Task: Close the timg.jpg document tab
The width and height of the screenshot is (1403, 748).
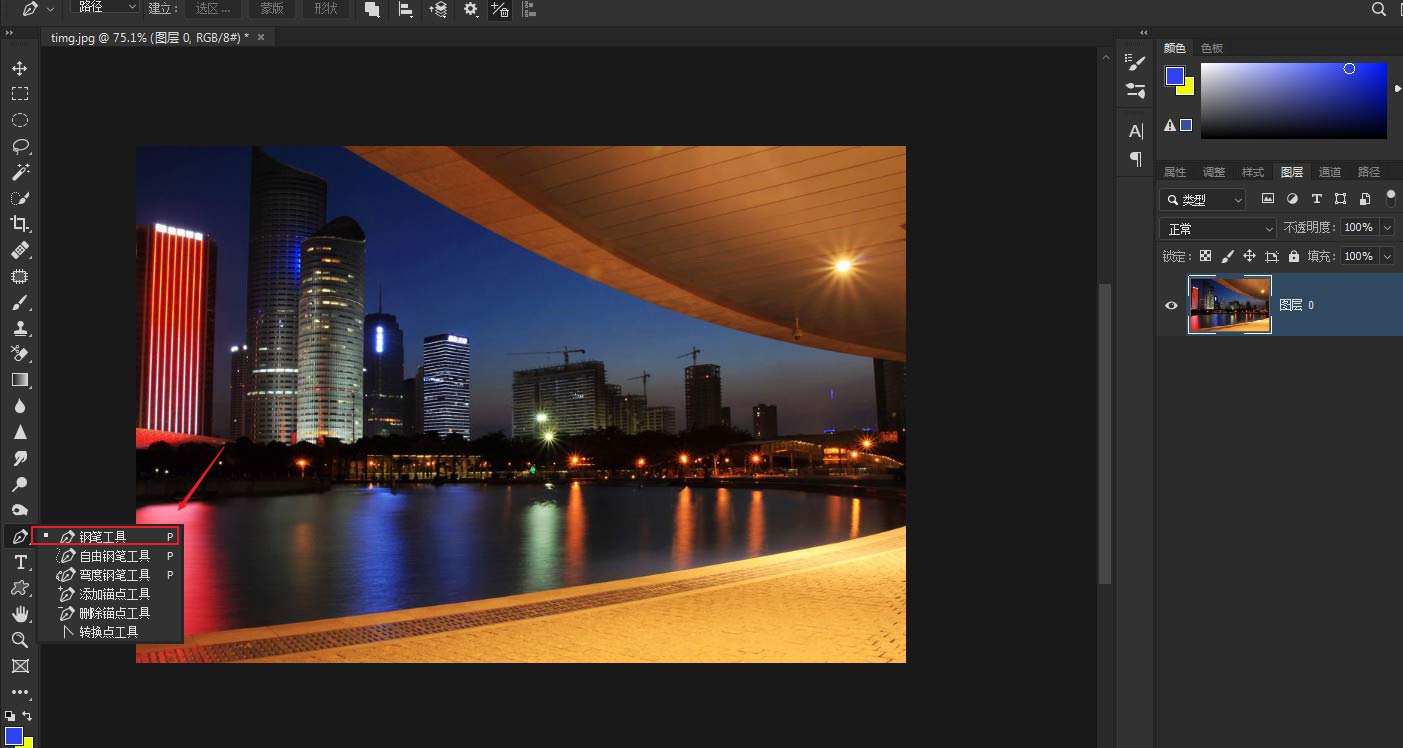Action: click(x=261, y=37)
